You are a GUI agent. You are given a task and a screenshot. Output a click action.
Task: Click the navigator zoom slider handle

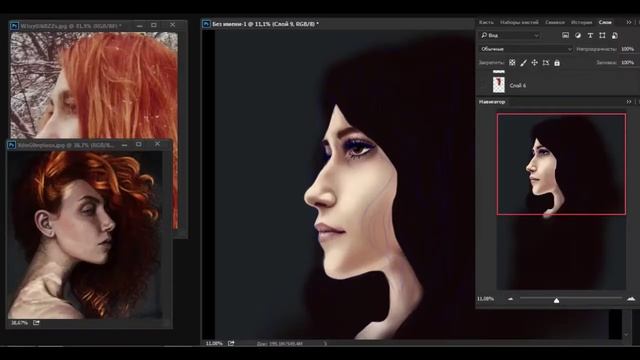(556, 300)
